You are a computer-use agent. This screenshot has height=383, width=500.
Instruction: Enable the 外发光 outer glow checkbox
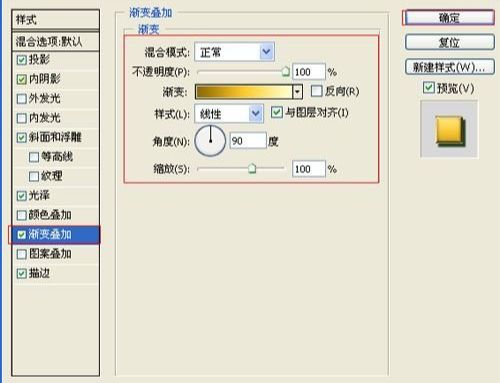pos(22,99)
